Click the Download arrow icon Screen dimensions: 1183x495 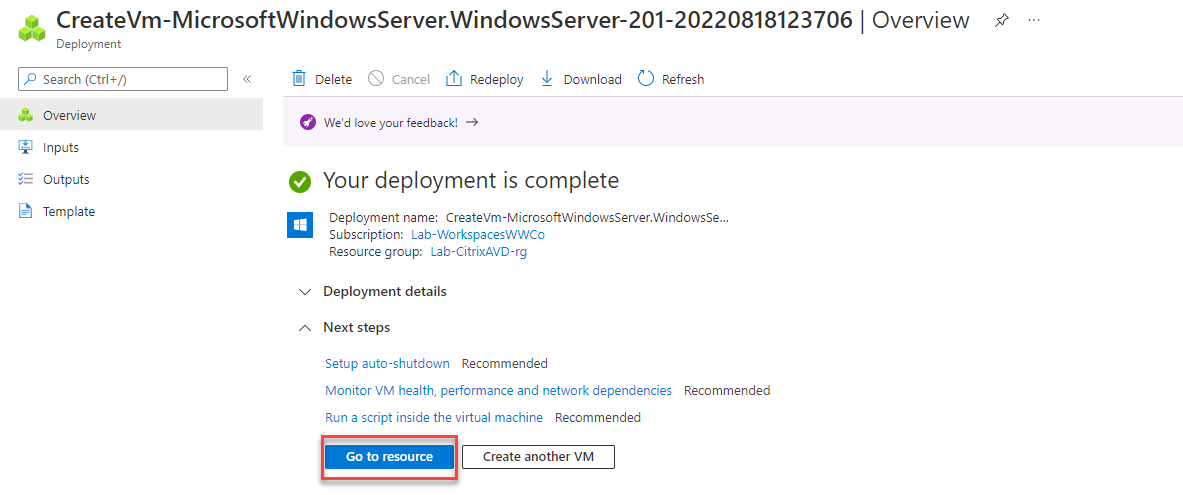(547, 79)
